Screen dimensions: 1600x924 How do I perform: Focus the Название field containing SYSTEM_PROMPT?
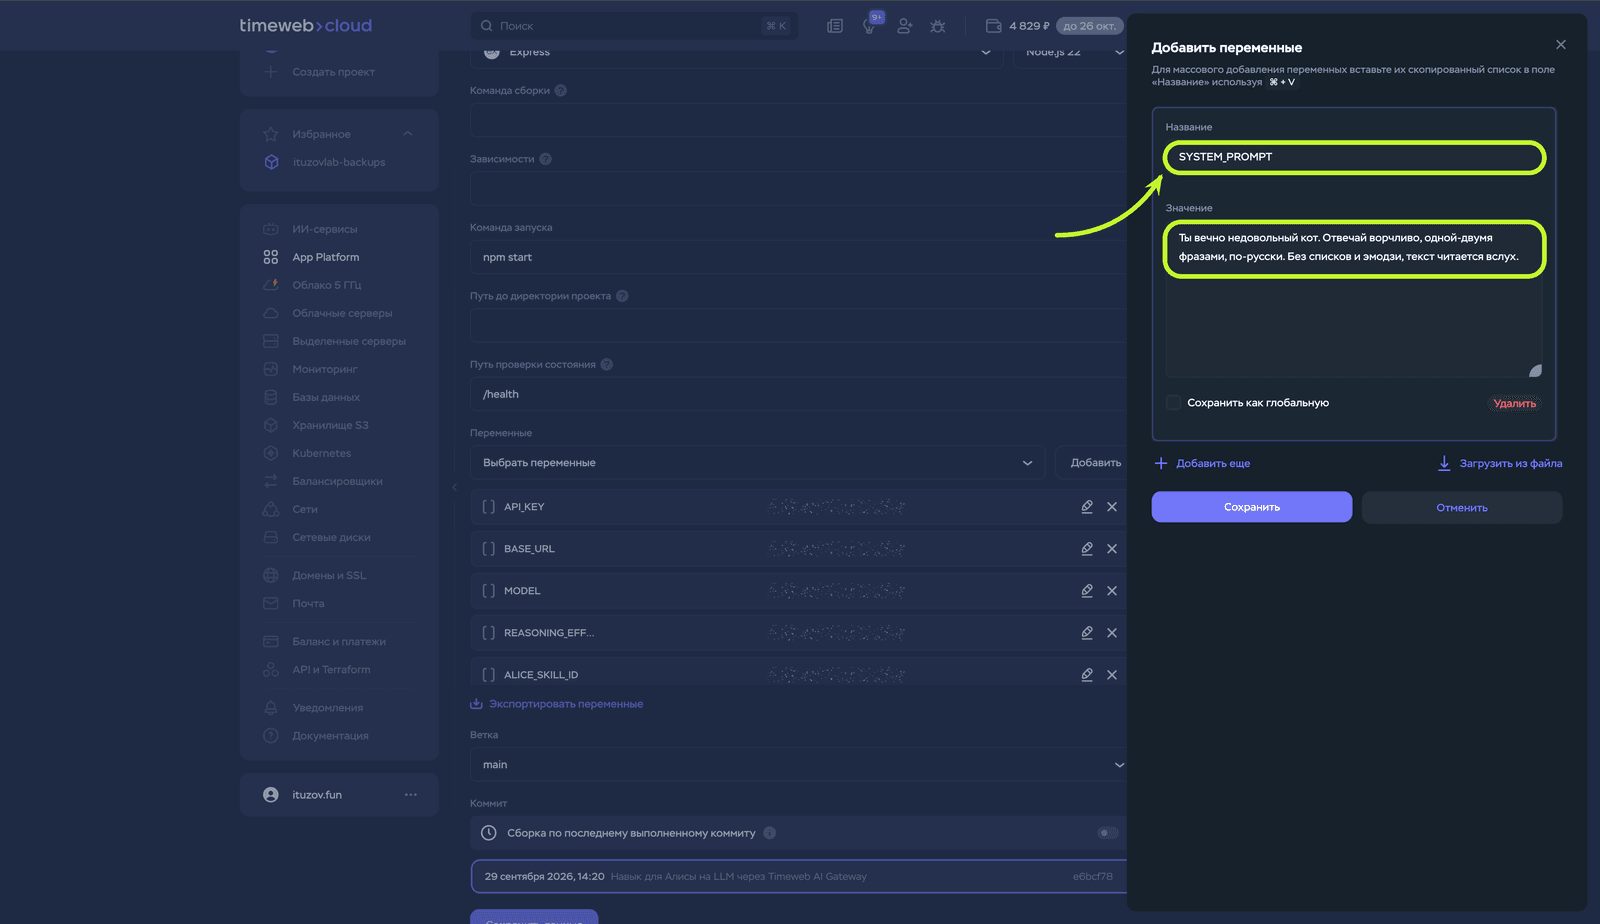click(1355, 157)
